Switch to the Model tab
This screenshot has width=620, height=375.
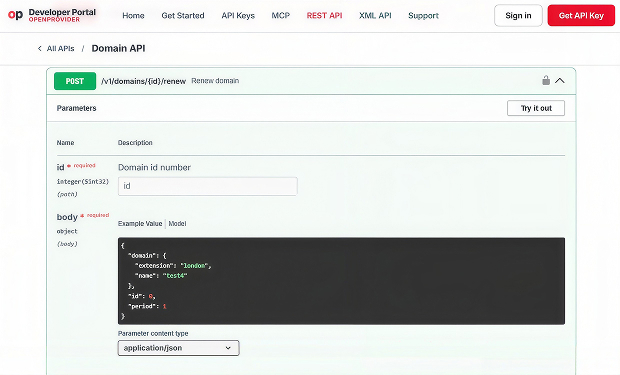coord(177,223)
